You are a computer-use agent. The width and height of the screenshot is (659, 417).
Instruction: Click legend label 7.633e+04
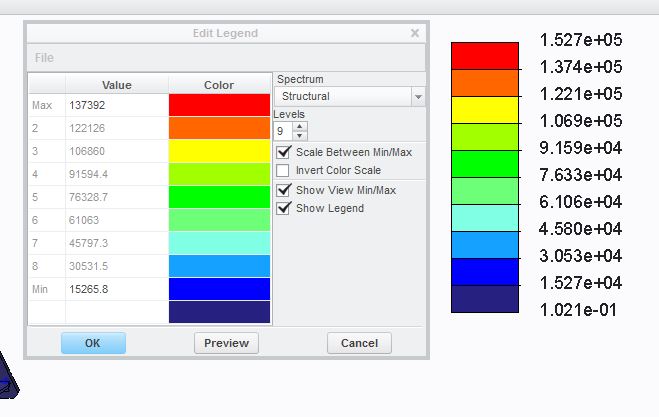coord(580,174)
